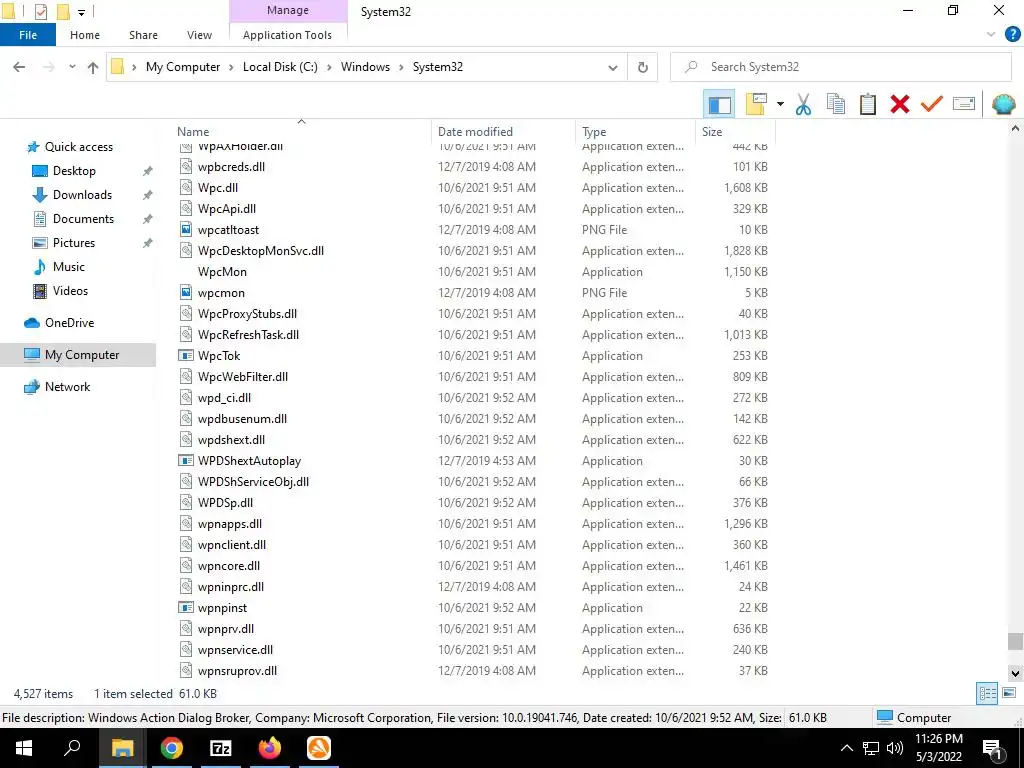Screen dimensions: 1024x768
Task: Go back with the Back arrow
Action: (19, 67)
